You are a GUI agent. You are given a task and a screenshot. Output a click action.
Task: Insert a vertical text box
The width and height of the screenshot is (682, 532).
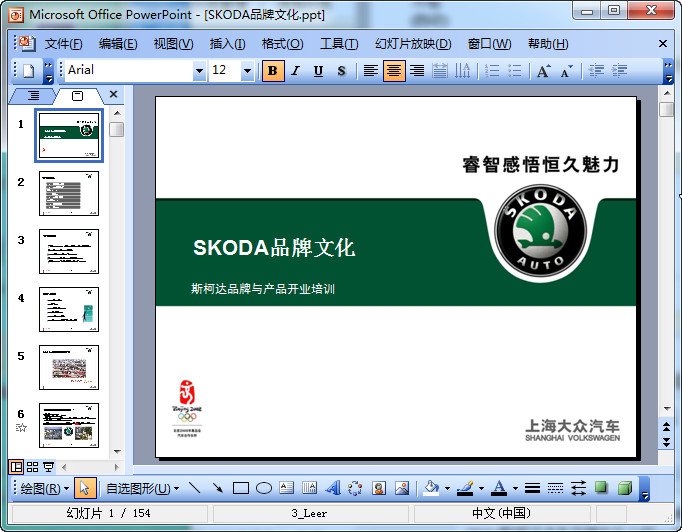[309, 488]
